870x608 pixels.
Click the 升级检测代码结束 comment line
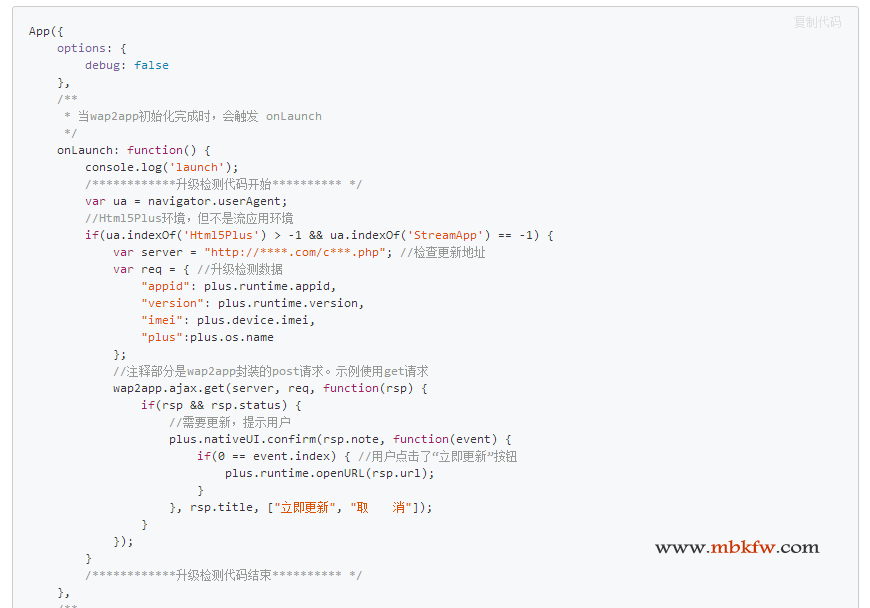tap(223, 575)
